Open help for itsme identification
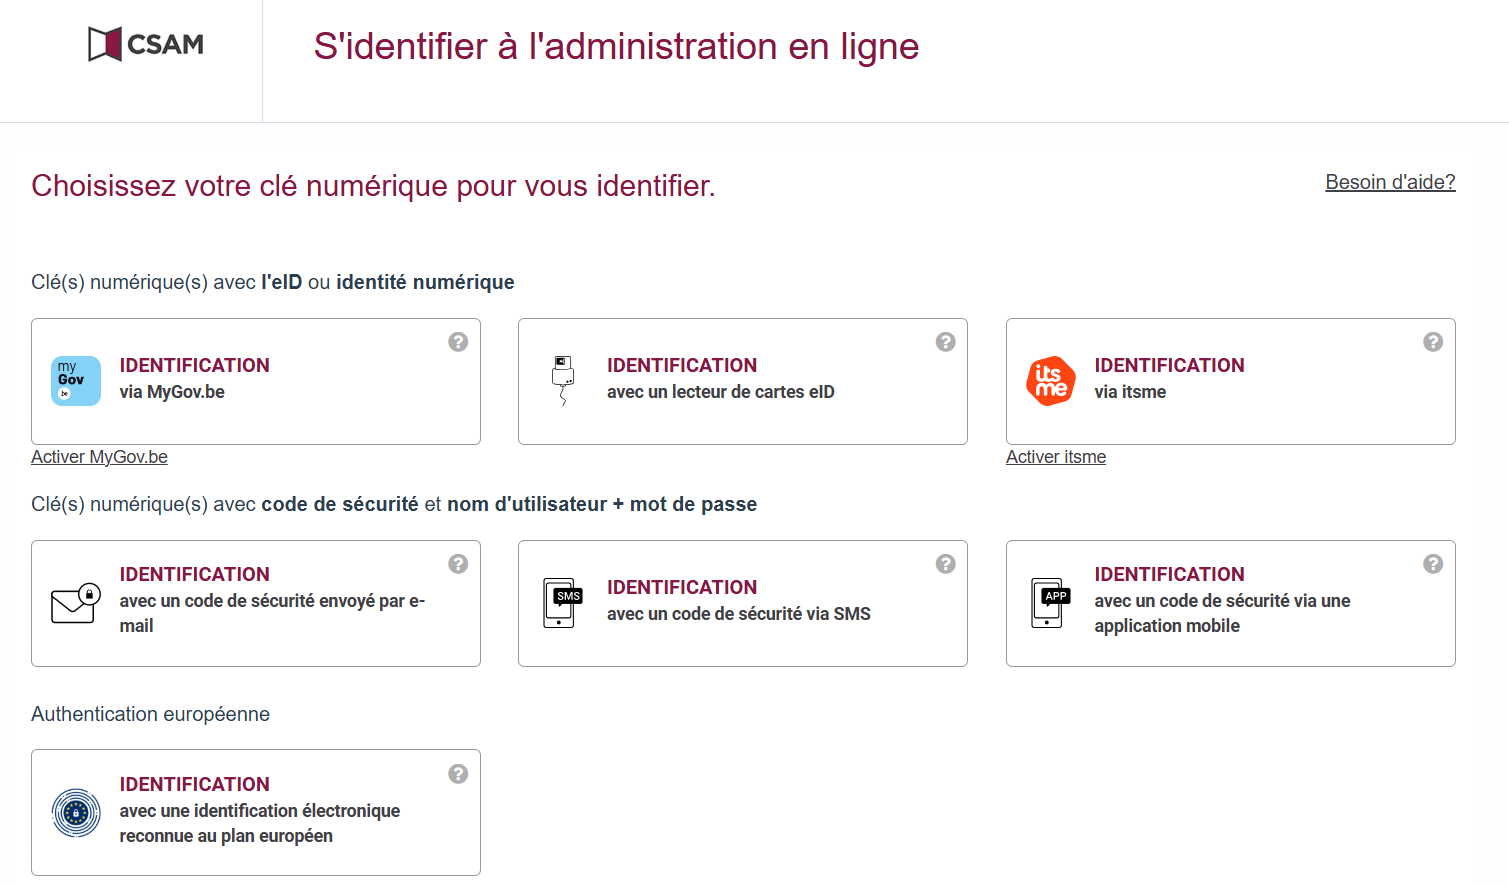This screenshot has height=886, width=1509. coord(1432,341)
